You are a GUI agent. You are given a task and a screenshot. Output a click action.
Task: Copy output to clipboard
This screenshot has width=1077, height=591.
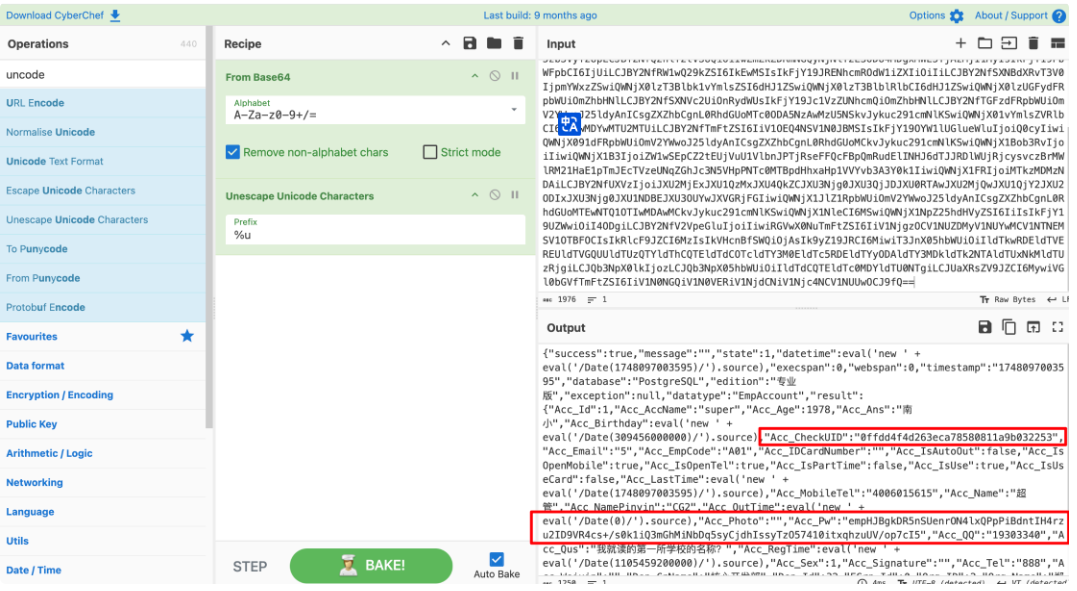1009,327
